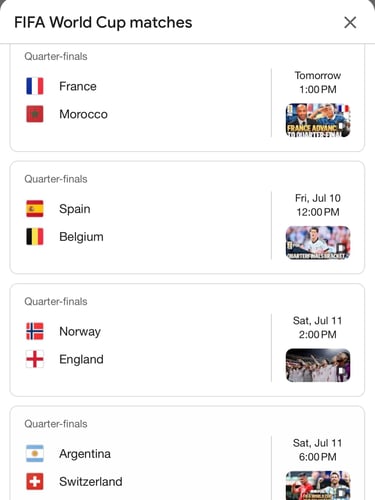Screen dimensions: 375x500
Task: Click the Argentina flag icon
Action: 35,453
